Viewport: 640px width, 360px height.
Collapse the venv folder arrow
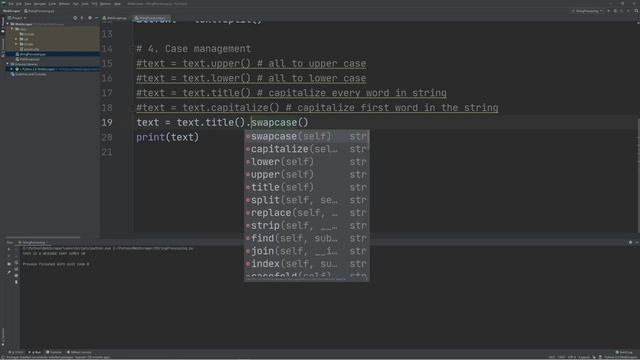pyautogui.click(x=12, y=29)
